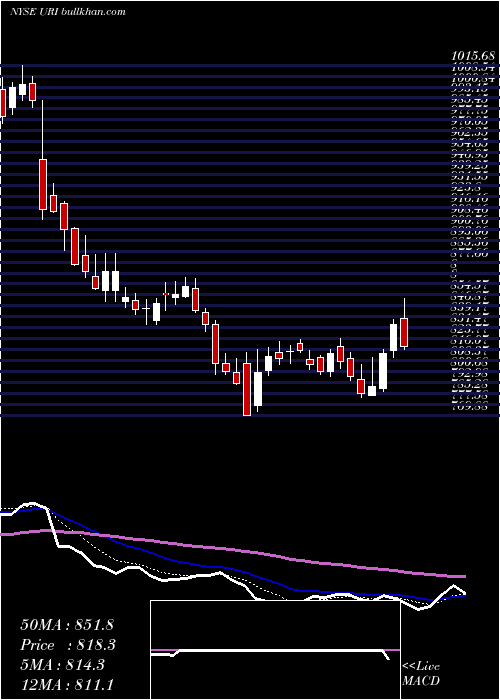The width and height of the screenshot is (500, 700).
Task: Click the NYSE URI bullkhan.com chart title
Action: point(67,12)
